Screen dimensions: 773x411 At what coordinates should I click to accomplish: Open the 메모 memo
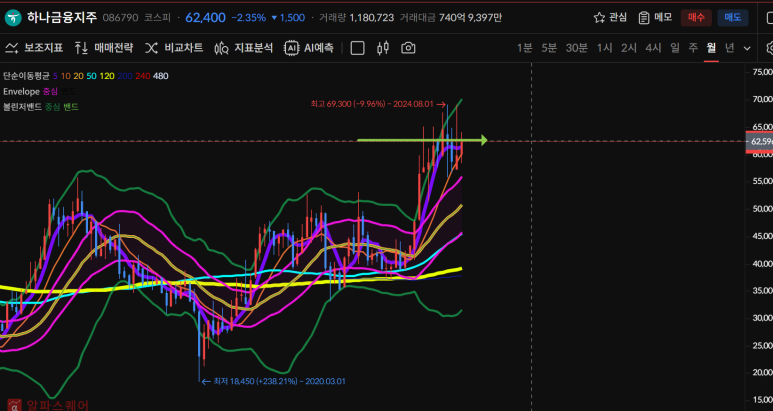point(655,18)
